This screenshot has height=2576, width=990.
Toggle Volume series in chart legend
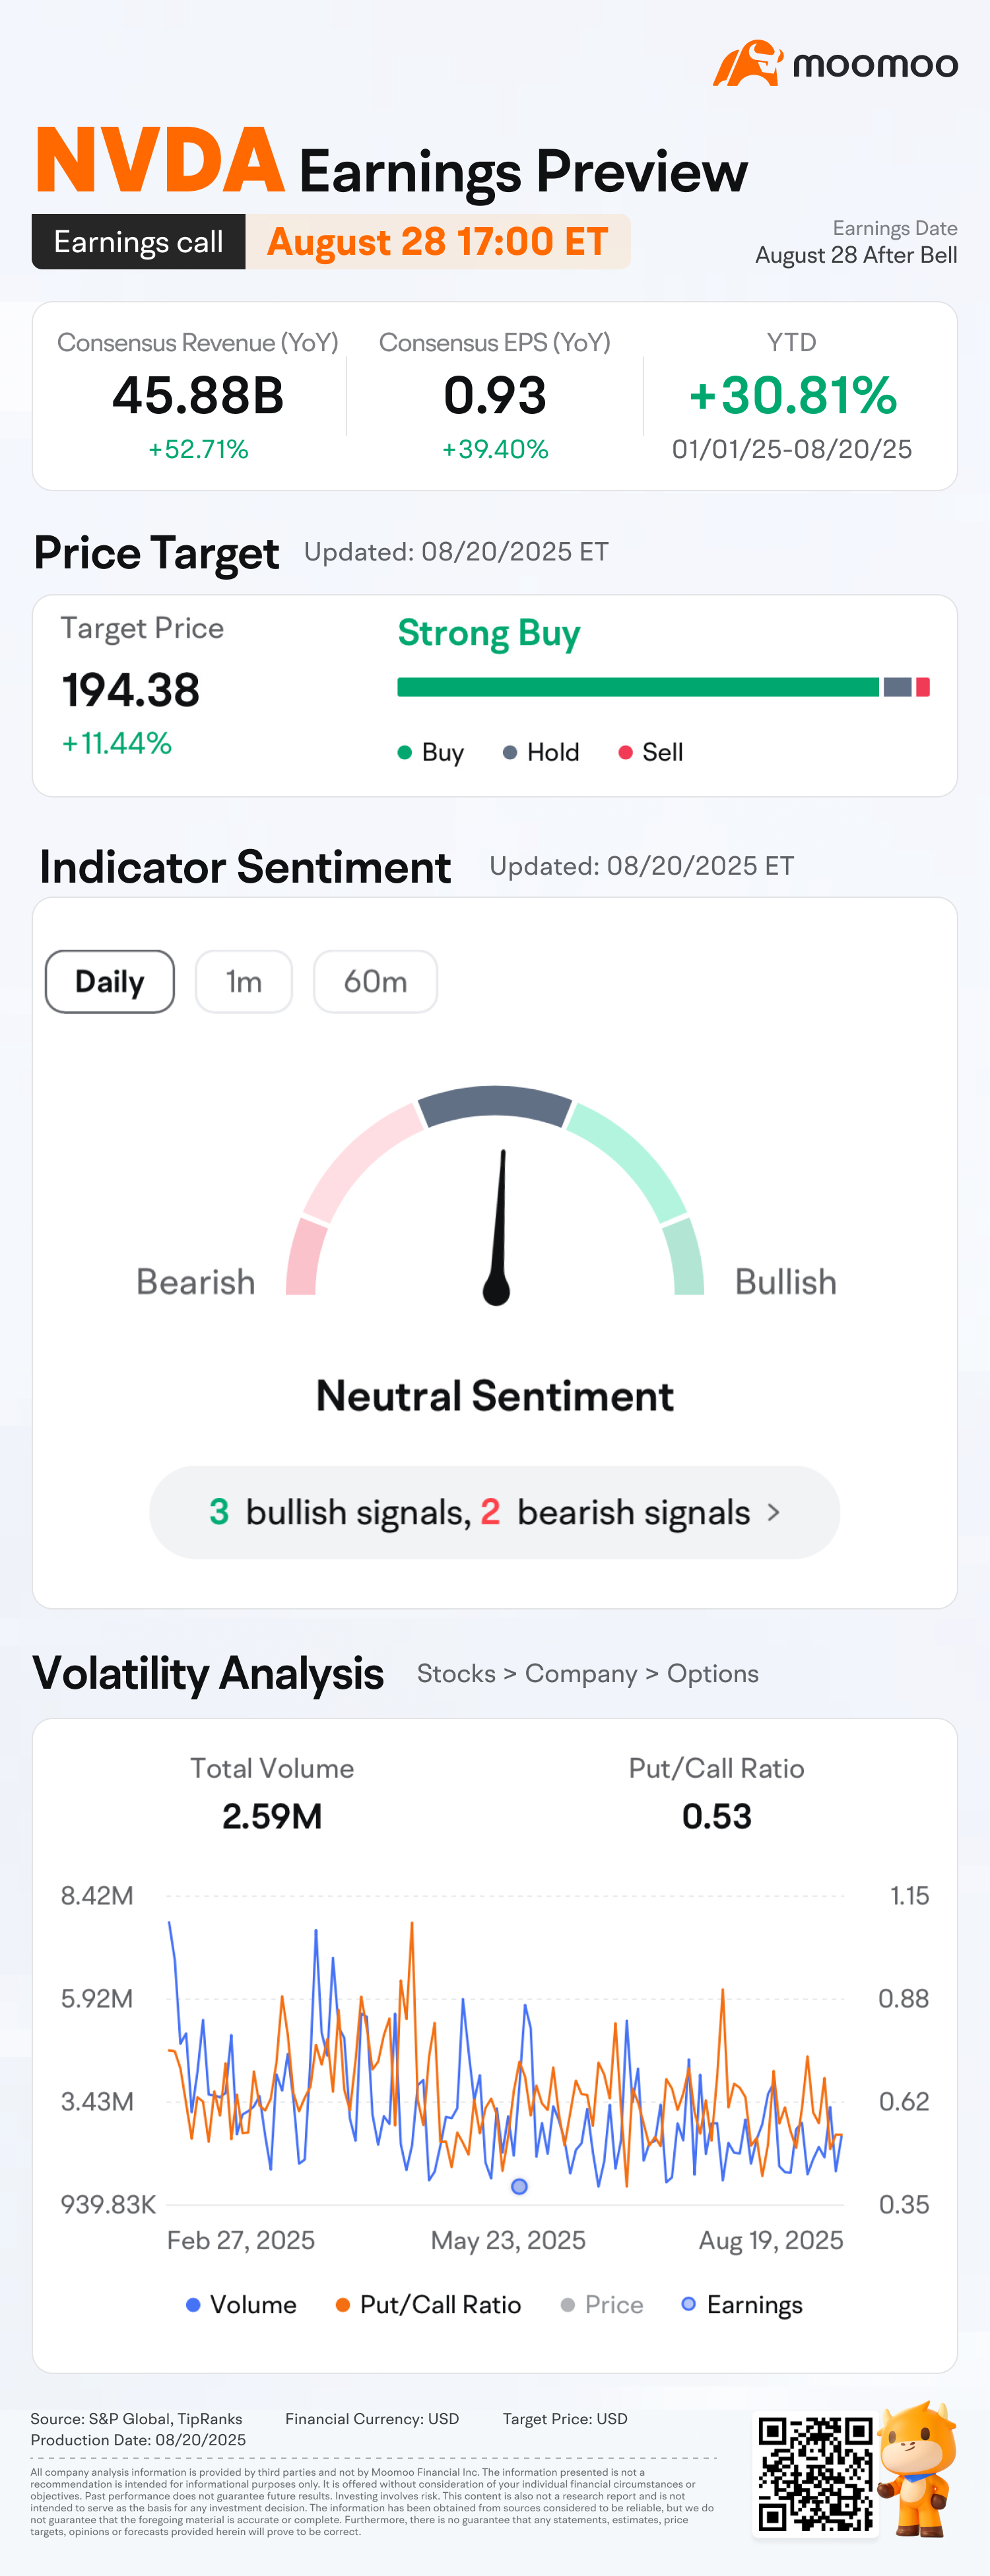[242, 2304]
